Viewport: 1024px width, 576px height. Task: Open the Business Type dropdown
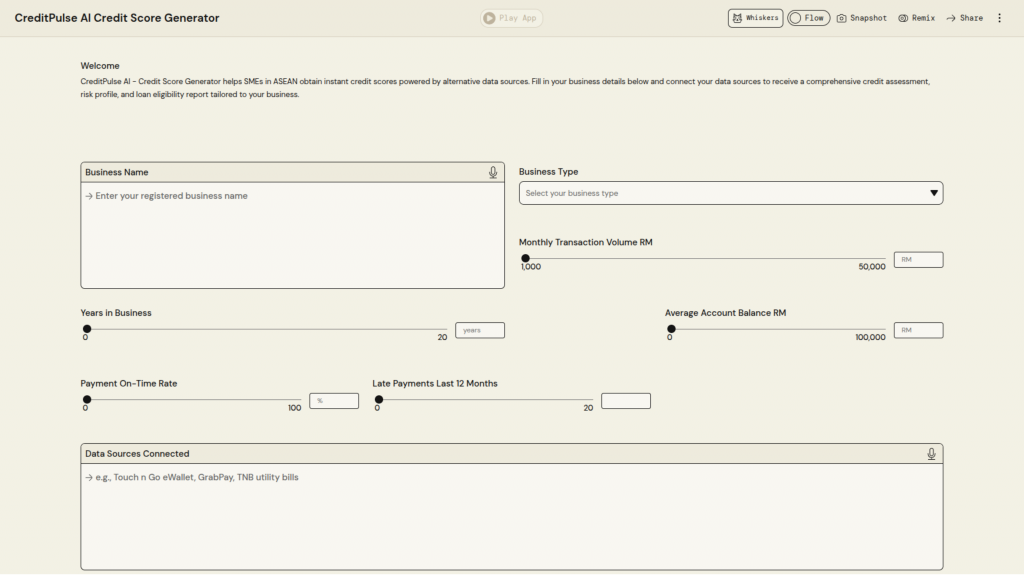[730, 193]
